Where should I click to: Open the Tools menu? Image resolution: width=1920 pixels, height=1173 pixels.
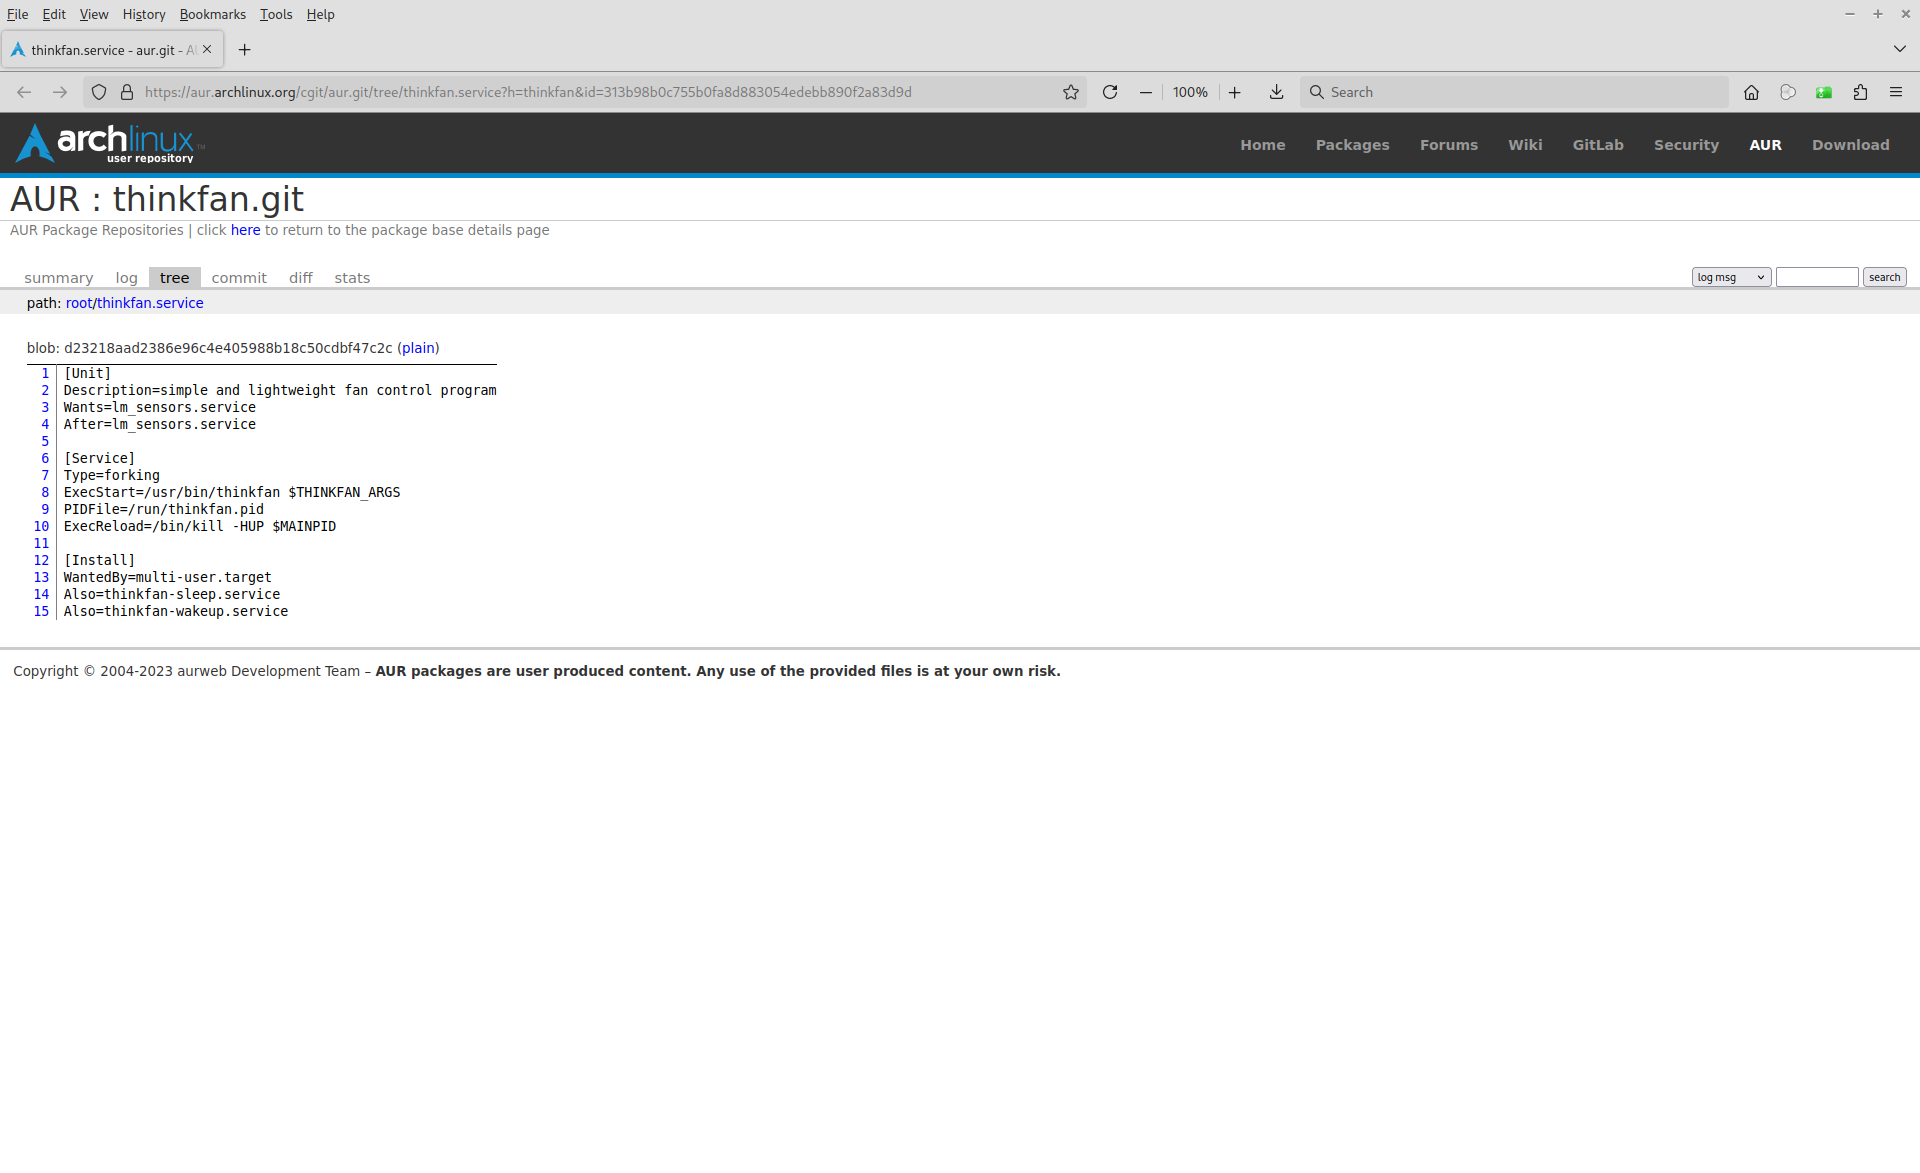(x=276, y=14)
